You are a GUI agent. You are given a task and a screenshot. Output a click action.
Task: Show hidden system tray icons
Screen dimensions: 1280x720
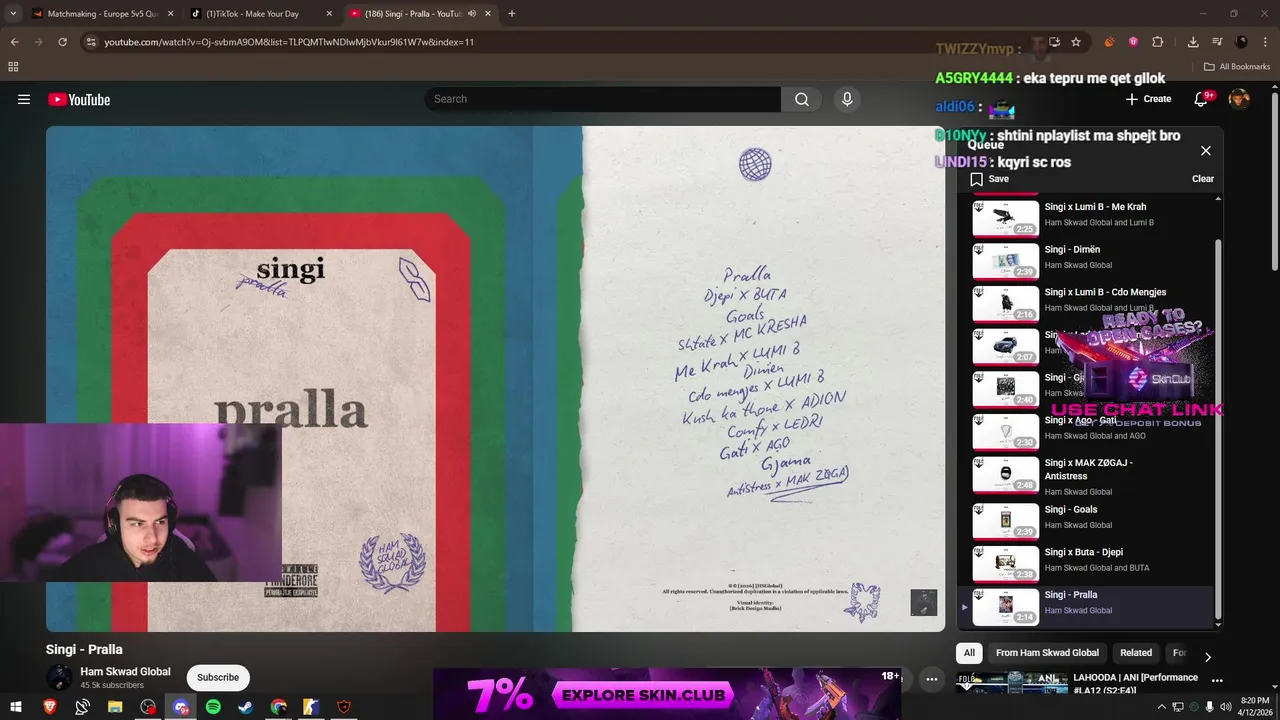1161,707
